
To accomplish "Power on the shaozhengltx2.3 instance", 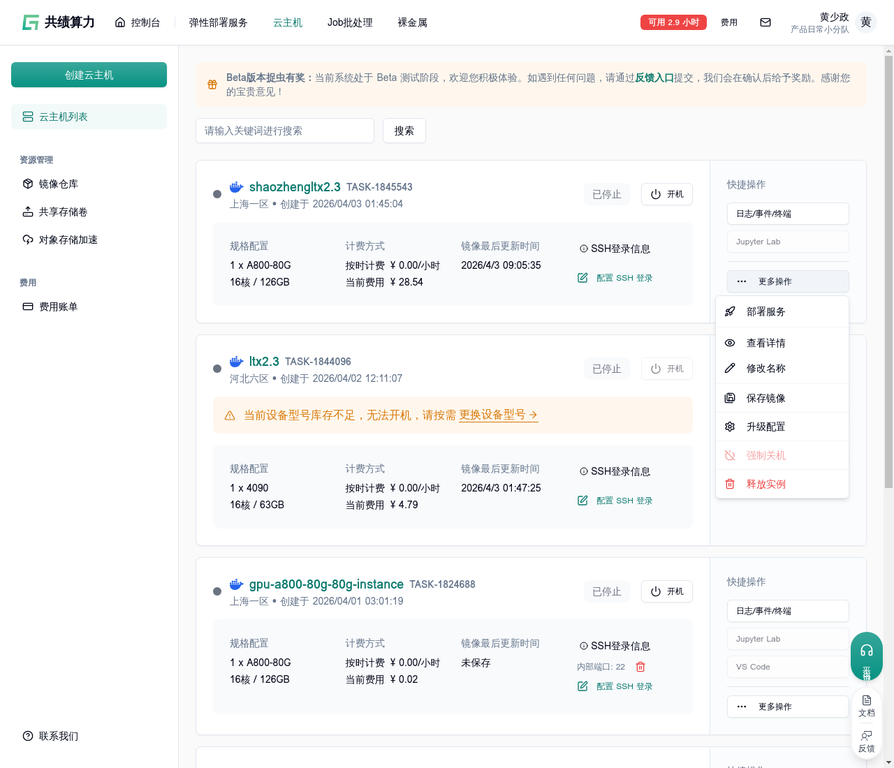I will point(666,194).
